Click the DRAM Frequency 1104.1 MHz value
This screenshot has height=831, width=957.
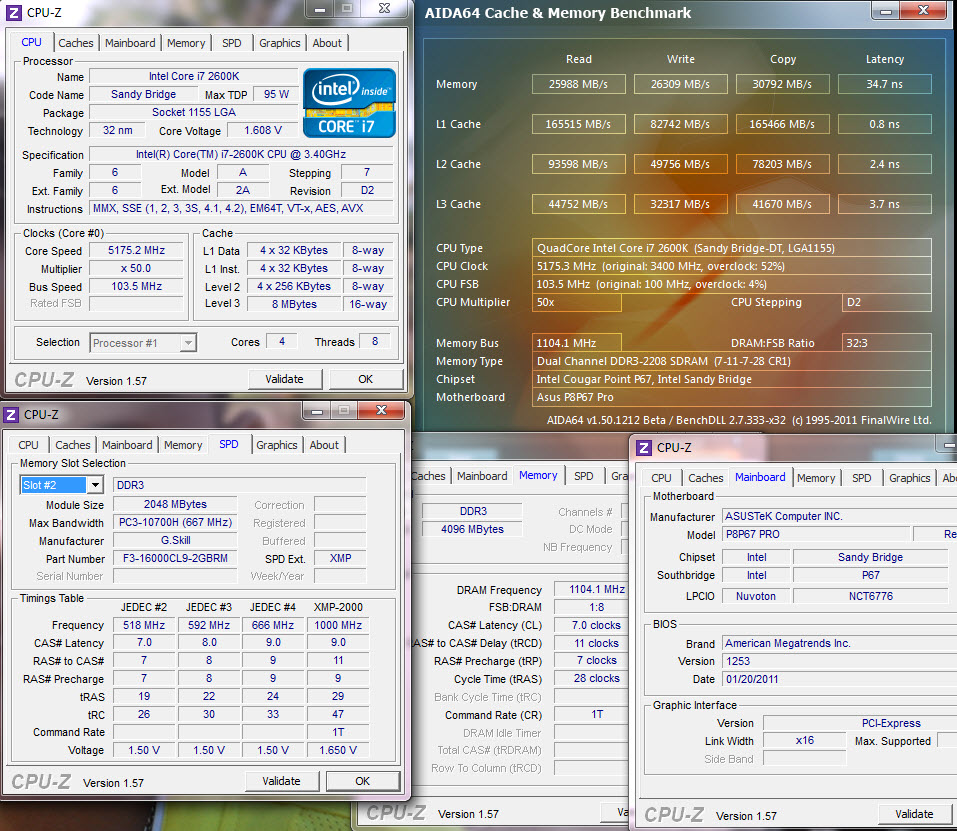[x=591, y=589]
